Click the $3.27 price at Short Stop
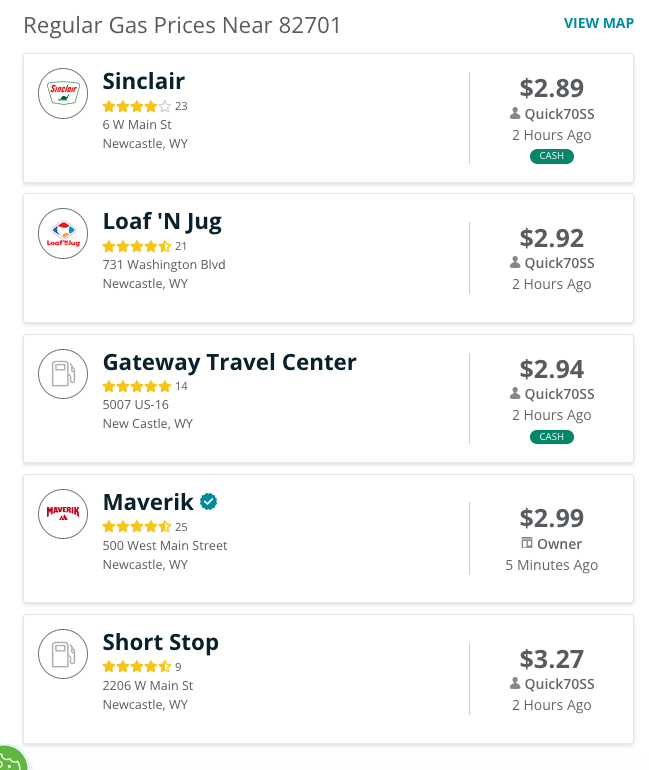Screen dimensions: 649x770 pyautogui.click(x=551, y=659)
